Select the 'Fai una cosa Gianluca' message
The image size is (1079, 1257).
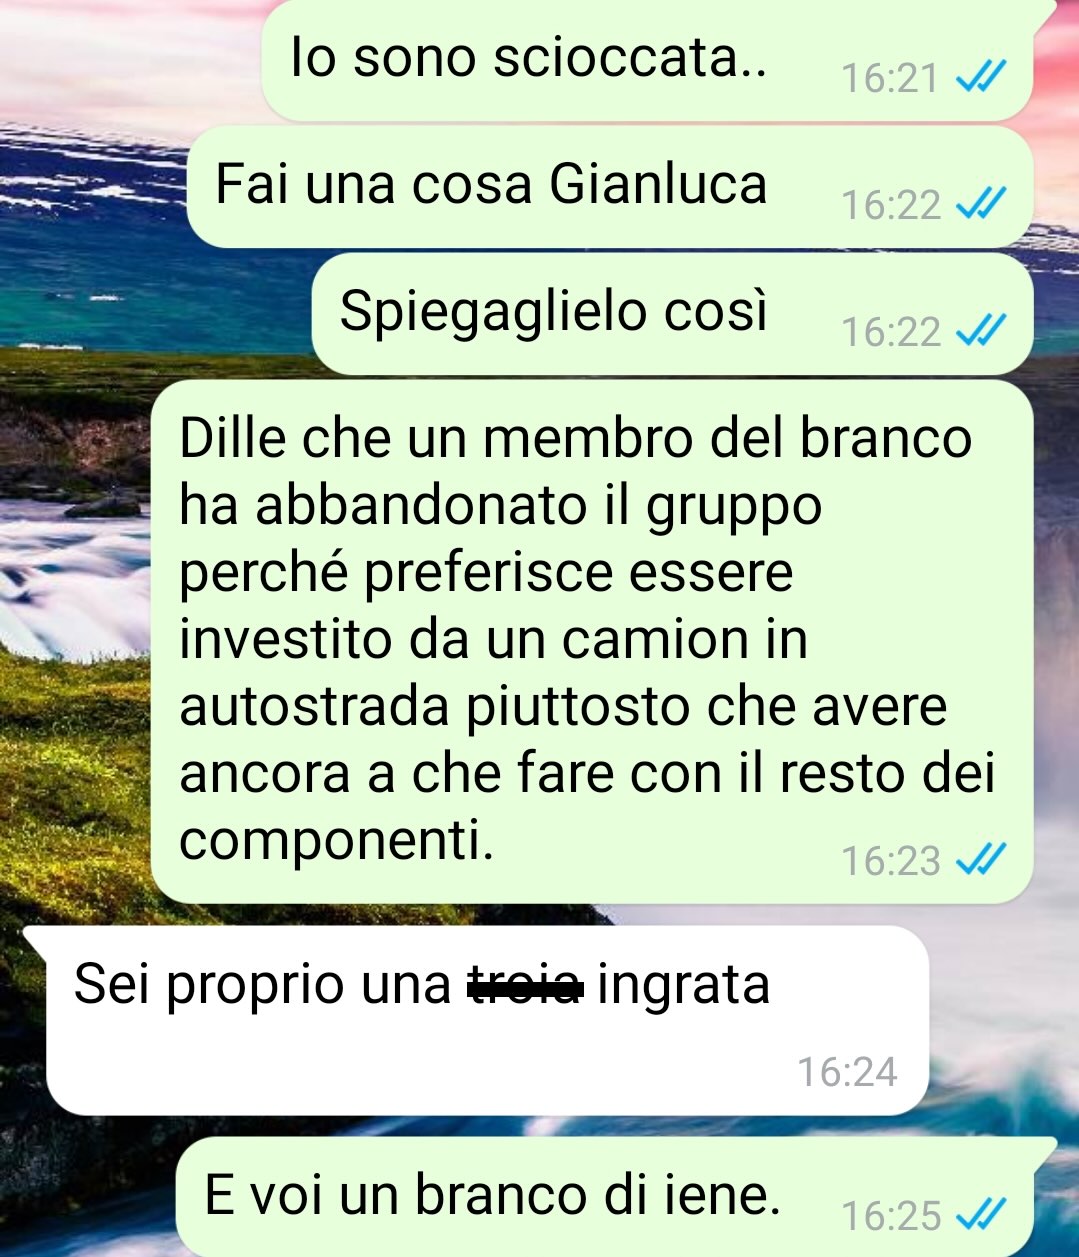(609, 187)
